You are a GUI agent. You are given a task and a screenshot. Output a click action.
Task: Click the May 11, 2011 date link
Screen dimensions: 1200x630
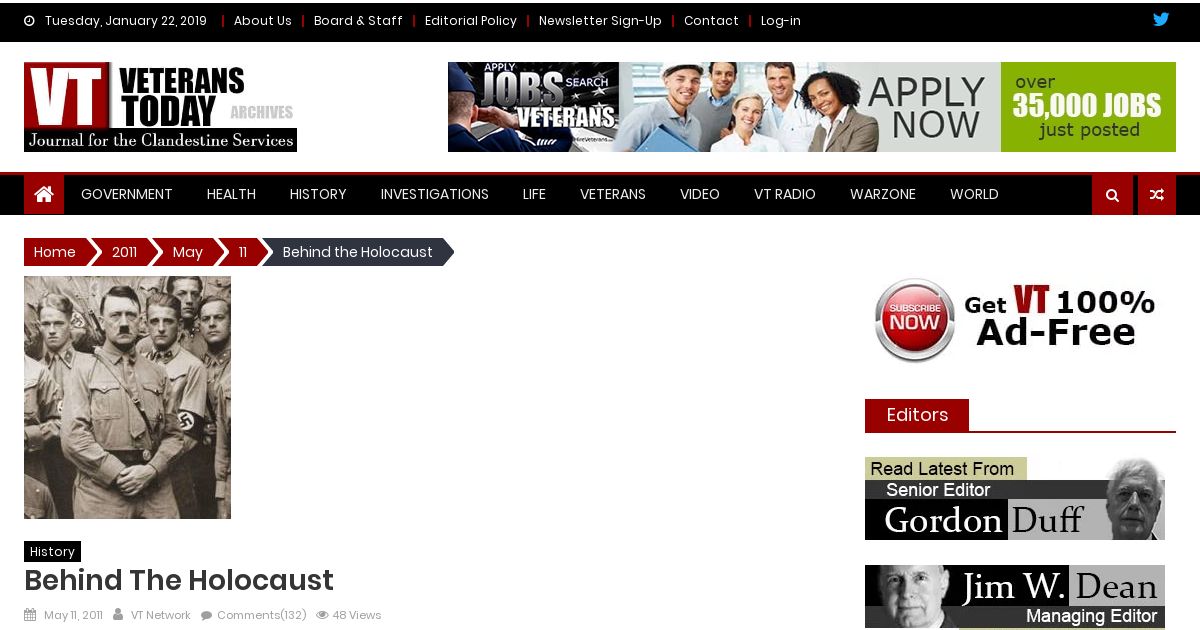coord(73,615)
